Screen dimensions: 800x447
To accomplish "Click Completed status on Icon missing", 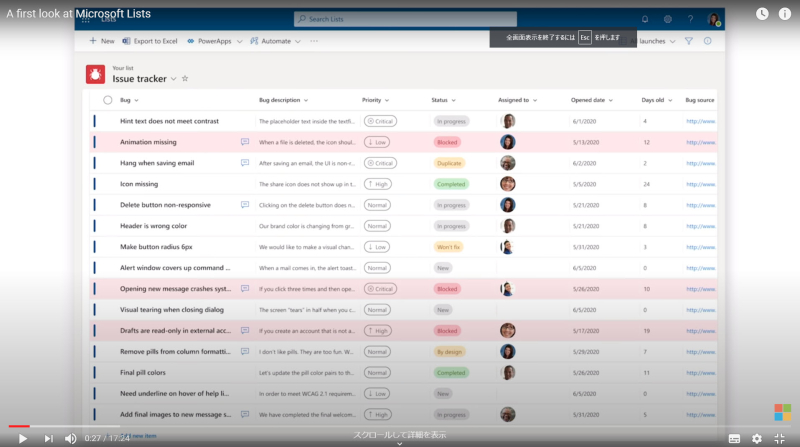I will (x=451, y=184).
